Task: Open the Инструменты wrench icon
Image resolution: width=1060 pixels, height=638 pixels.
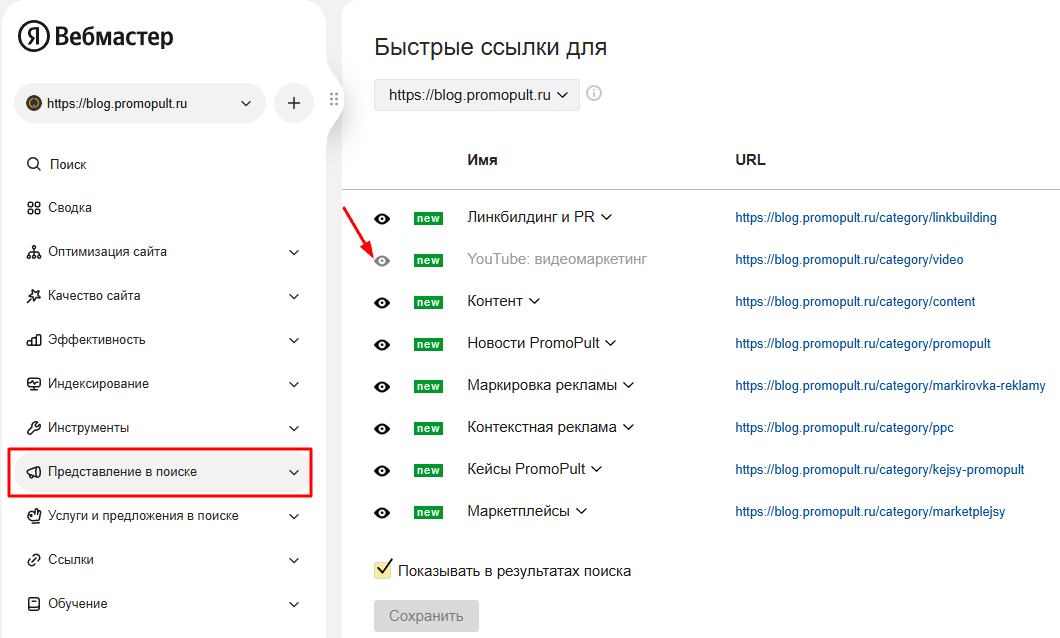Action: [x=33, y=427]
